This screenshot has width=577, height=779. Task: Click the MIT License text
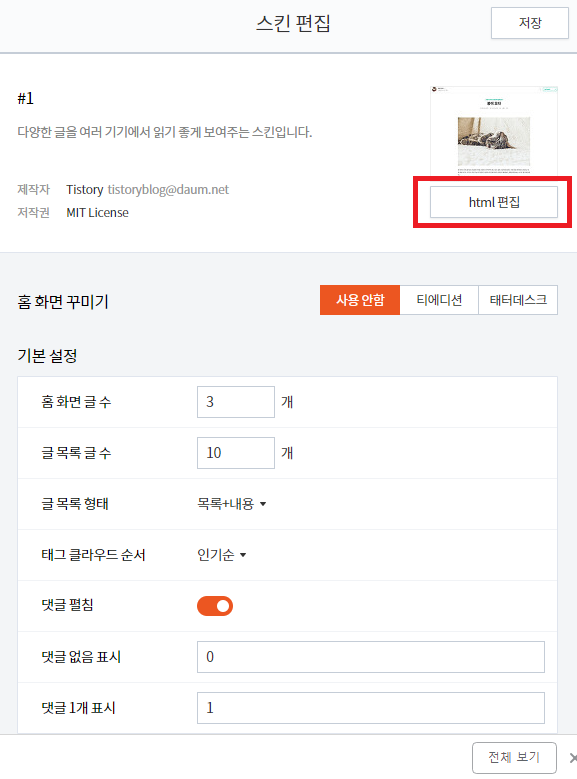[x=97, y=213]
